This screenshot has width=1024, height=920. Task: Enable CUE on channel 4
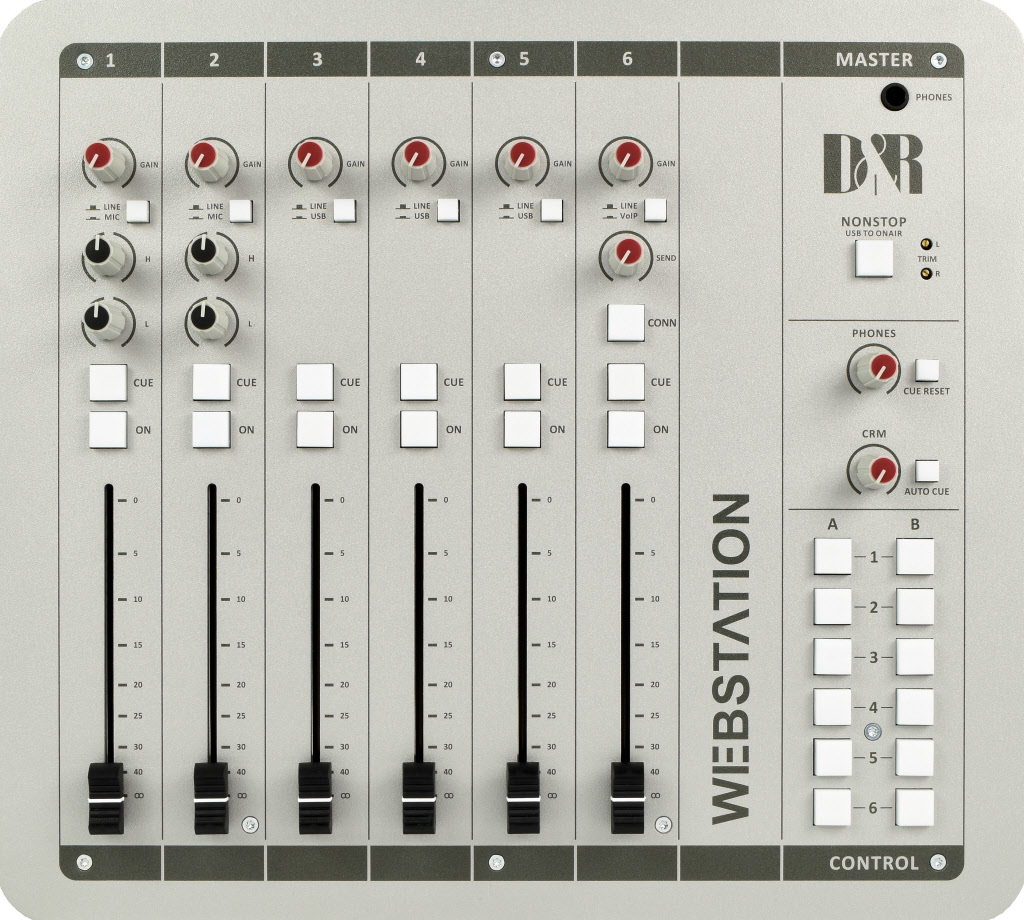416,382
